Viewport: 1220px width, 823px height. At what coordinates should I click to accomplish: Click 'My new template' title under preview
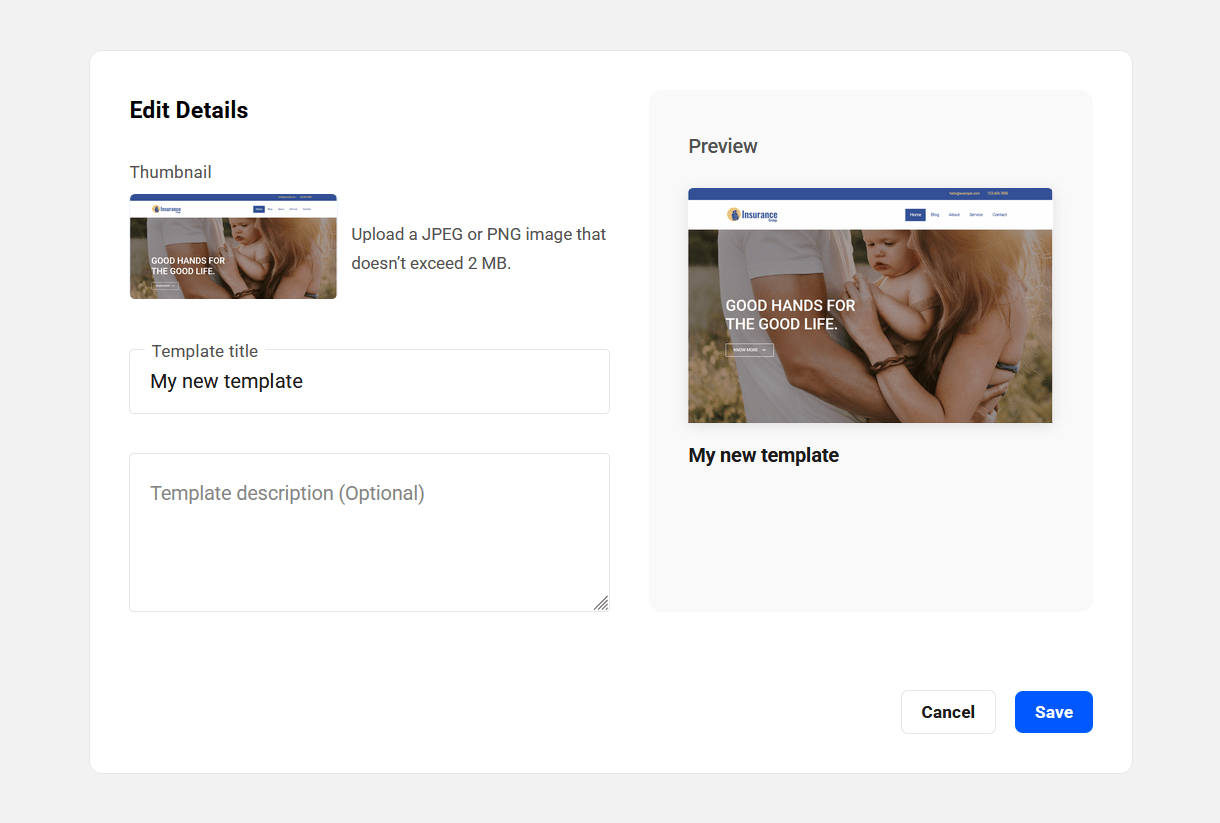point(764,455)
